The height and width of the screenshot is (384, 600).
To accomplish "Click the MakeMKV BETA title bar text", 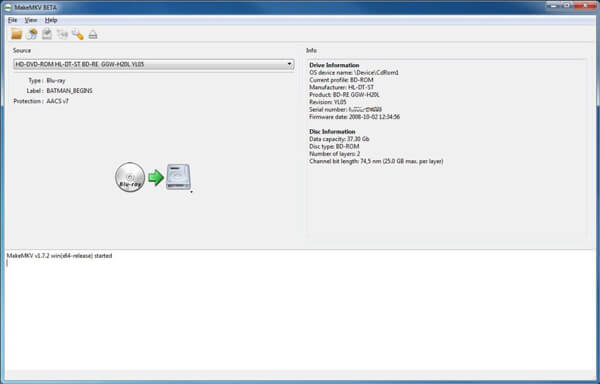I will [36, 7].
